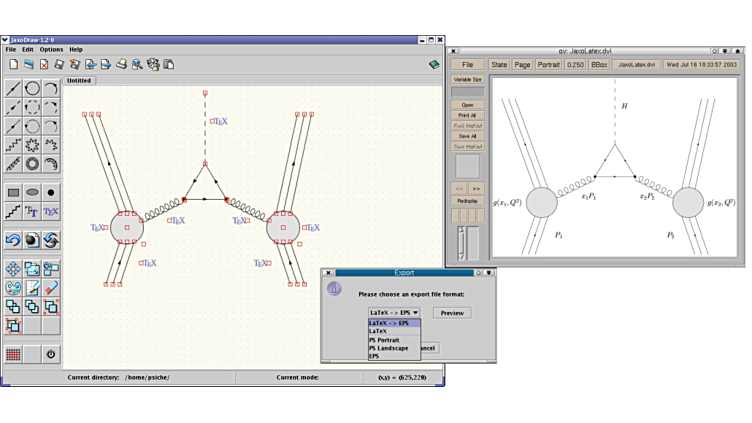Click the power quit icon

(x=51, y=354)
